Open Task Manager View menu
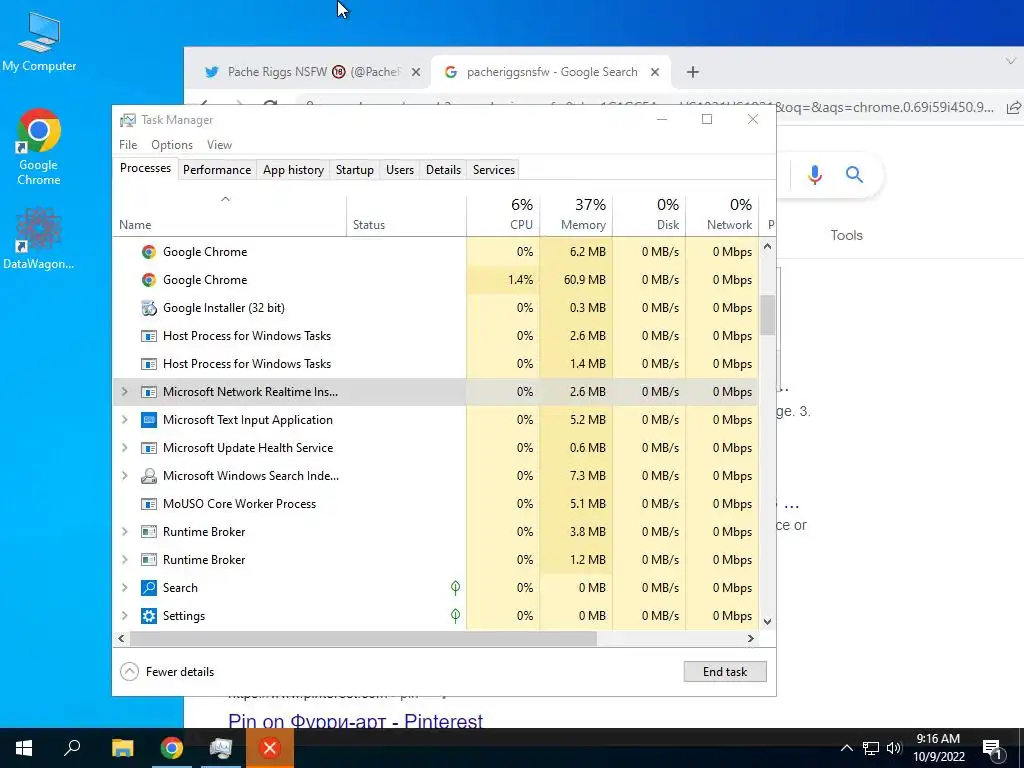The image size is (1024, 768). (219, 145)
